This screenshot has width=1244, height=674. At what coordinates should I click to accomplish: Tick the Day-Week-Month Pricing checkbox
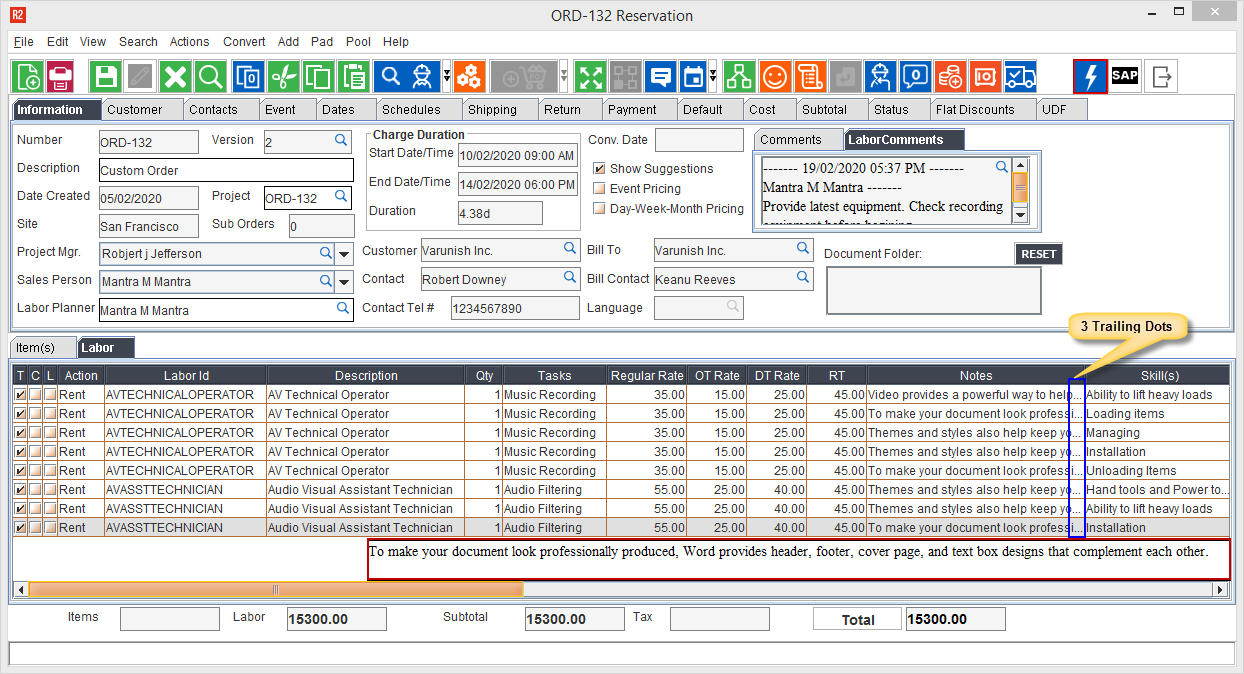[x=600, y=209]
